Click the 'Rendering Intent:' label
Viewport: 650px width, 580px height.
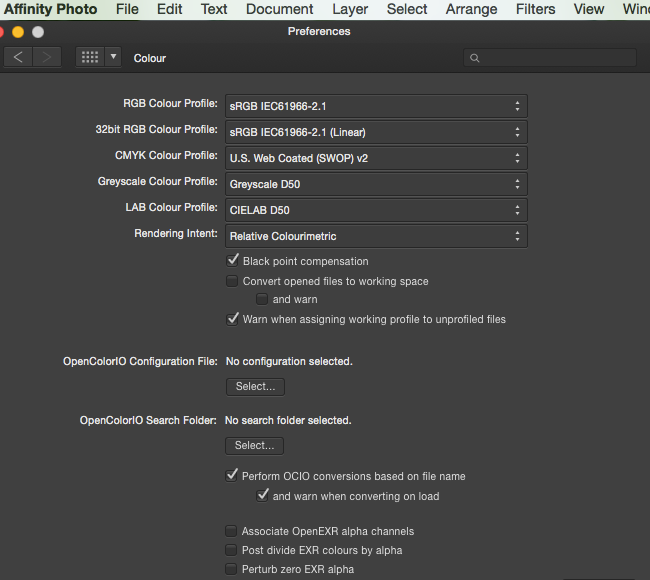[176, 233]
